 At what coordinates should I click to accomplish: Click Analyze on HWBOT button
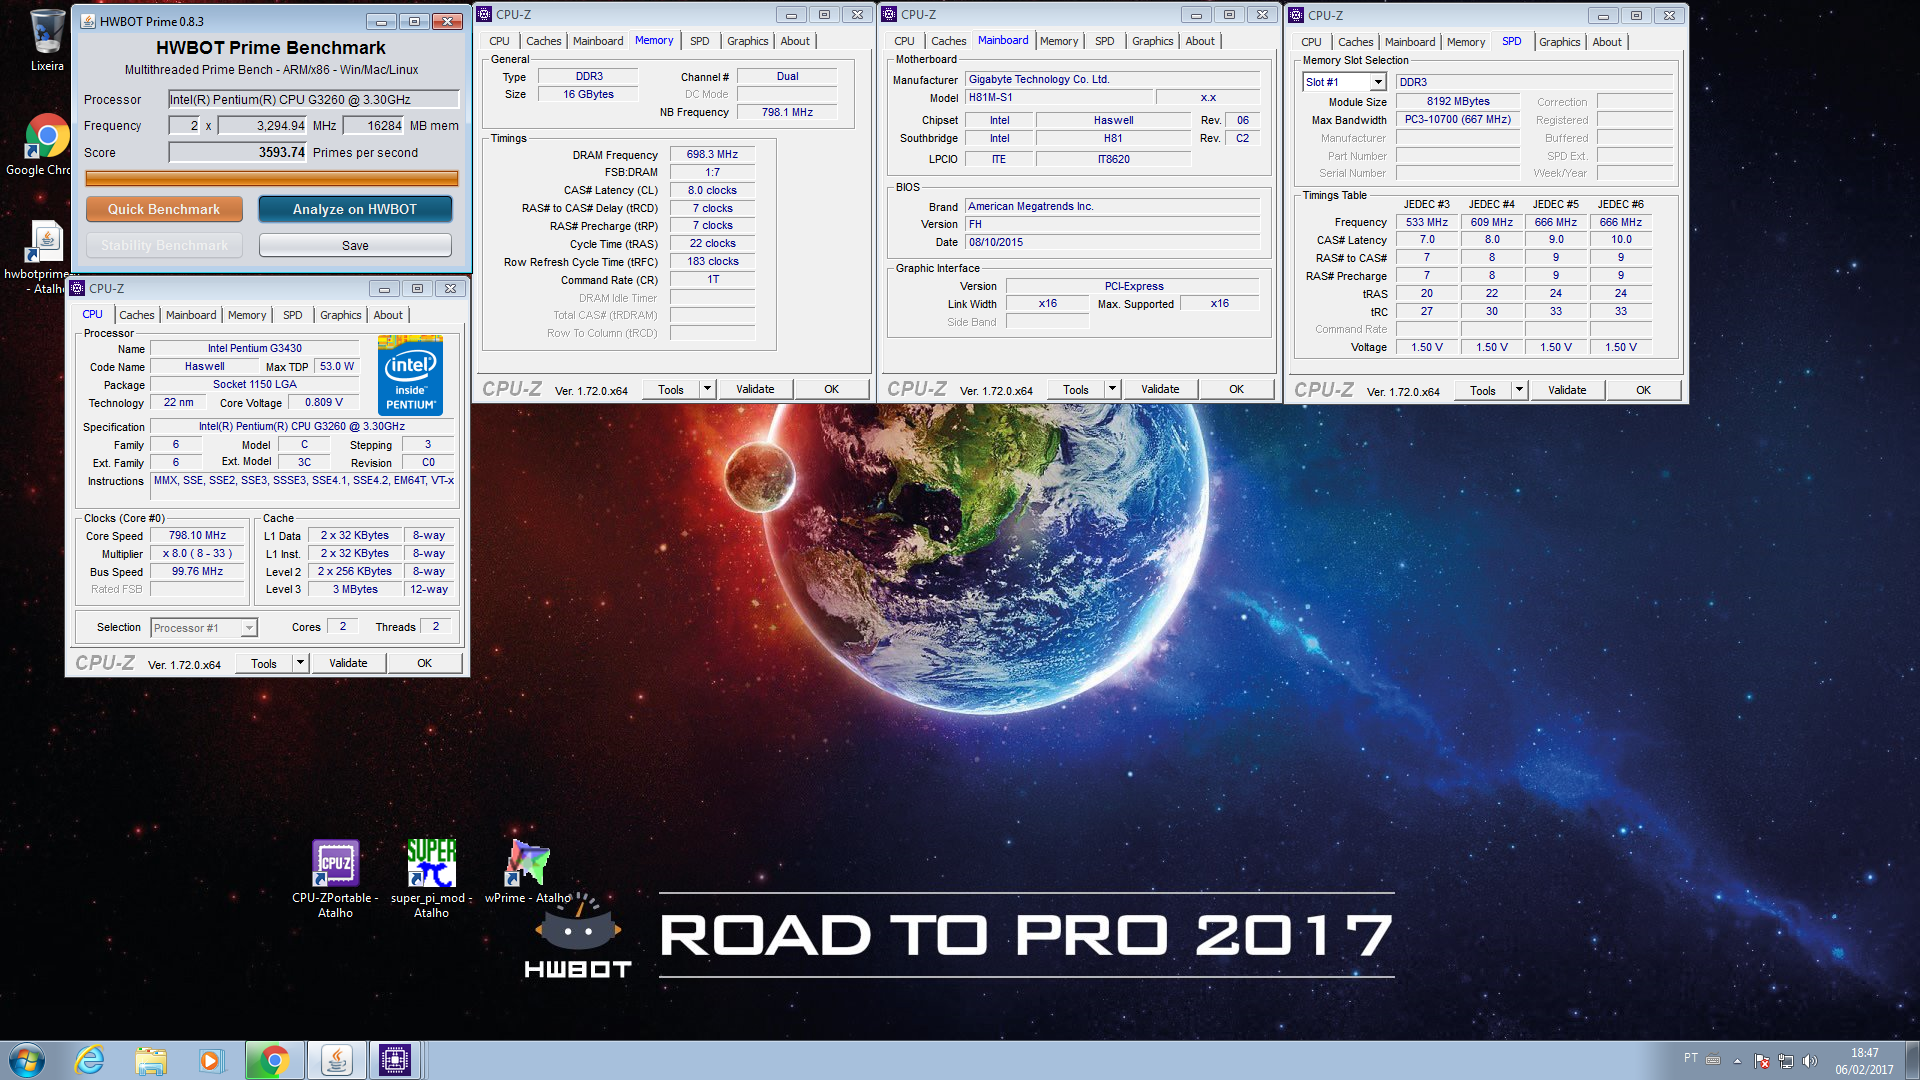[355, 209]
